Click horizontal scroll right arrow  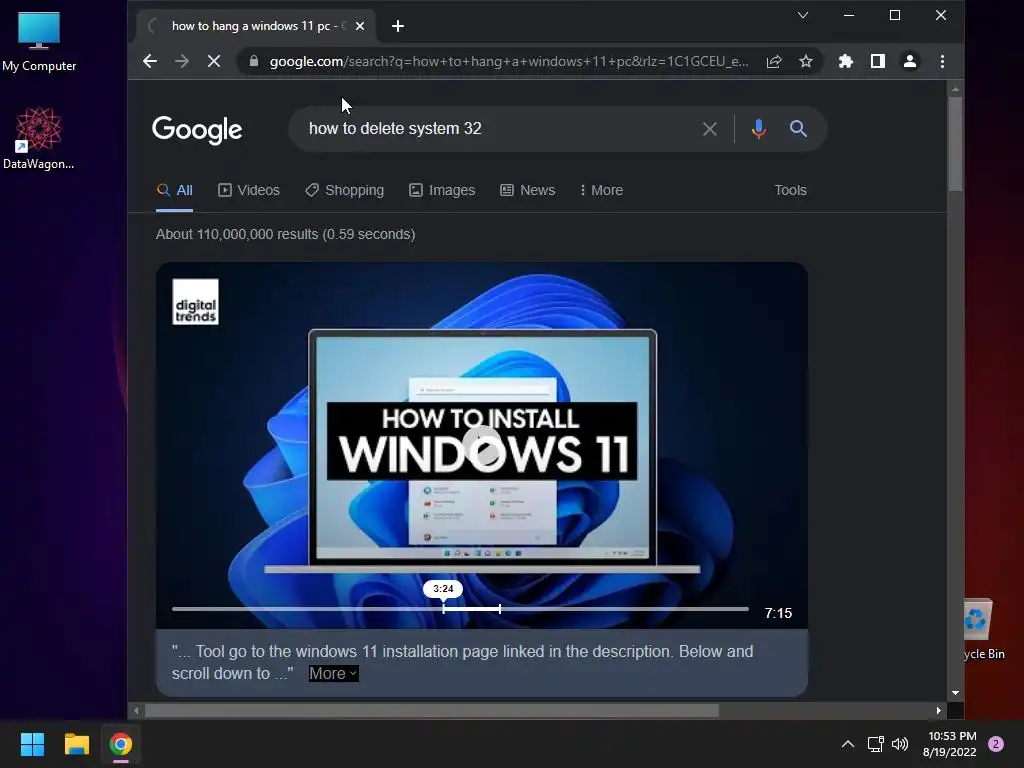938,710
